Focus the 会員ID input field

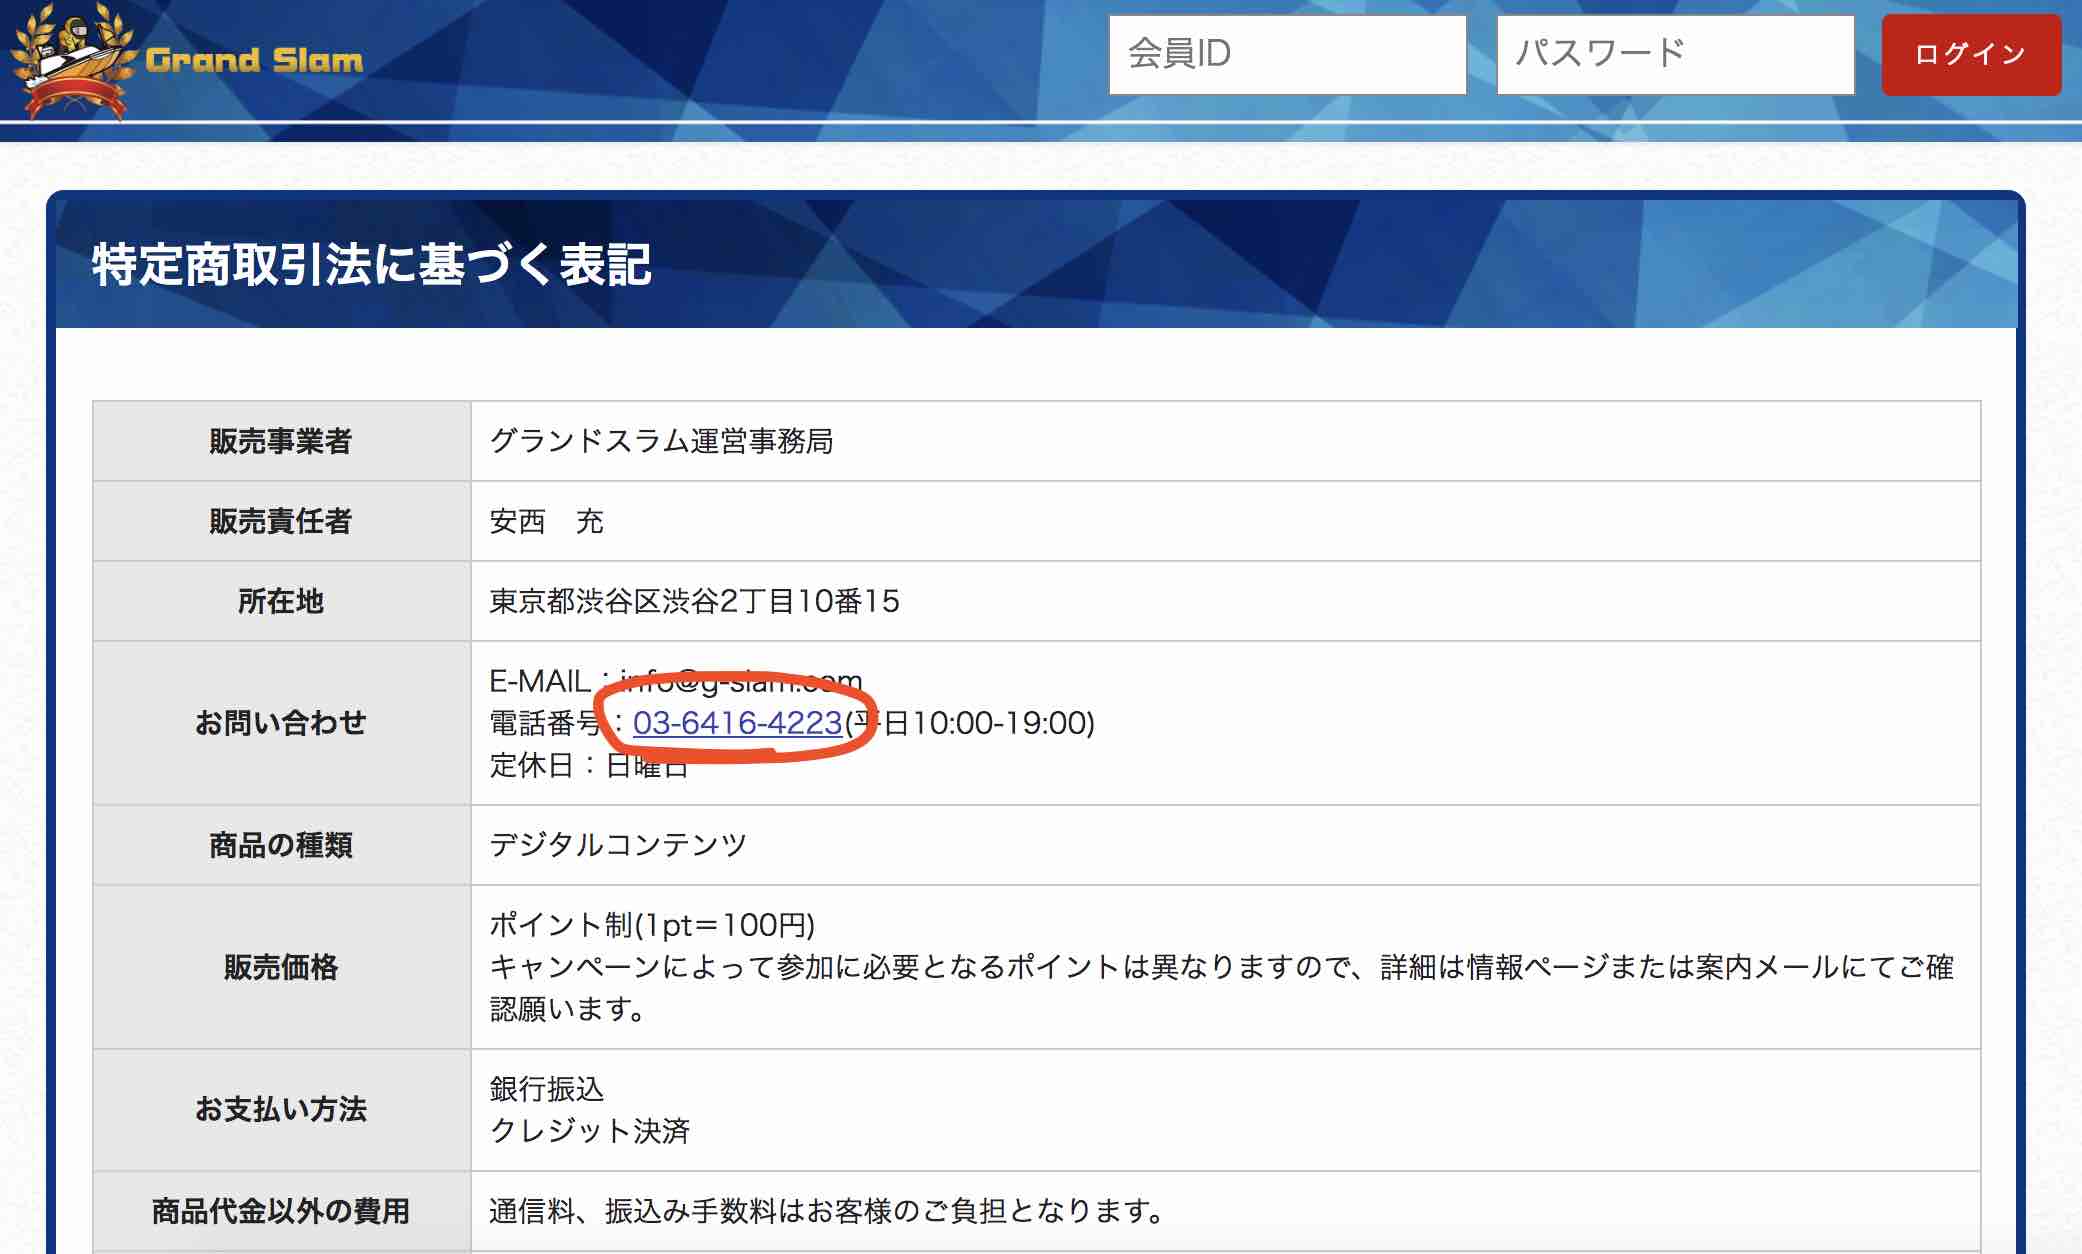tap(1286, 55)
